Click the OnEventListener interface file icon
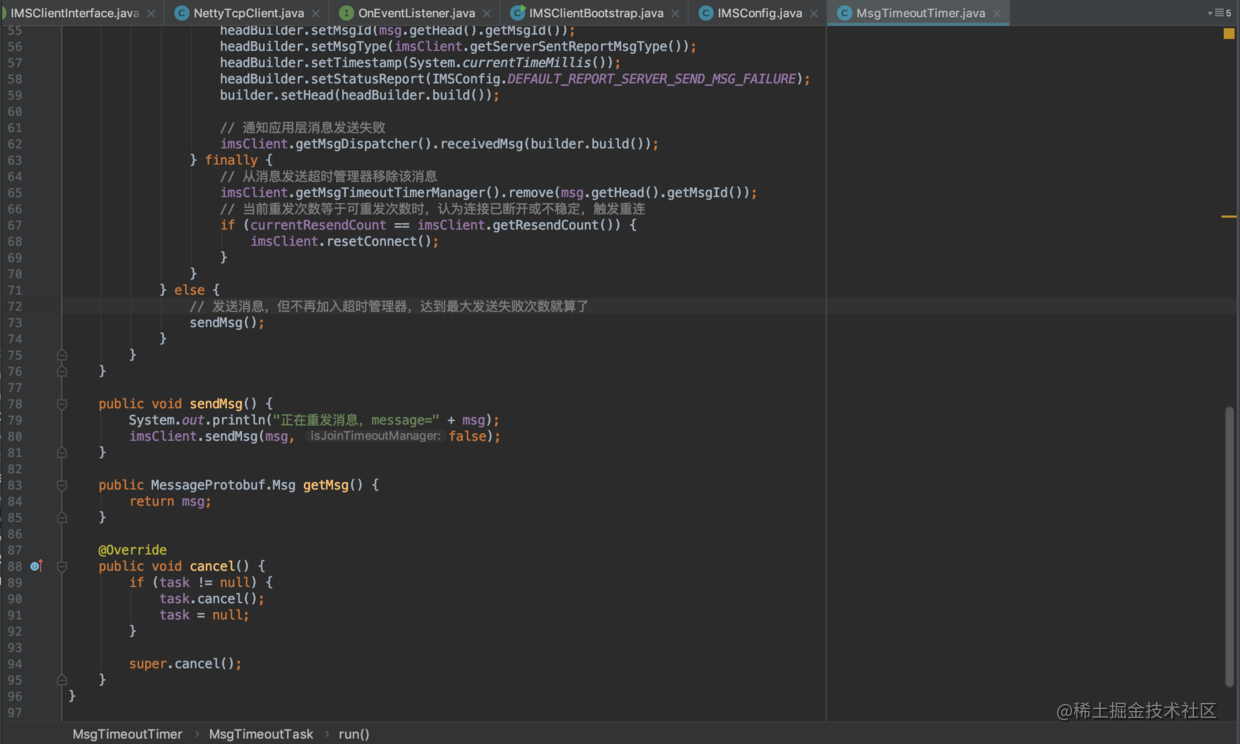This screenshot has width=1240, height=744. [x=346, y=13]
